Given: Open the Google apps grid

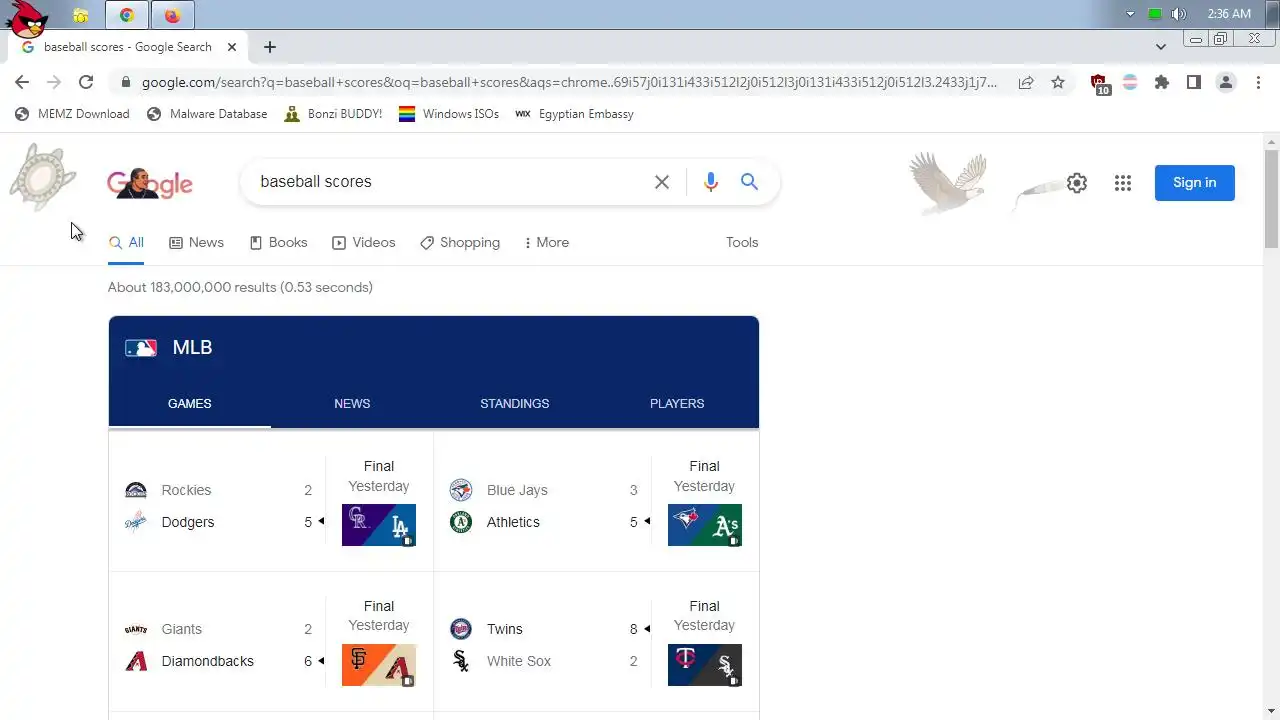Looking at the screenshot, I should click(1123, 183).
